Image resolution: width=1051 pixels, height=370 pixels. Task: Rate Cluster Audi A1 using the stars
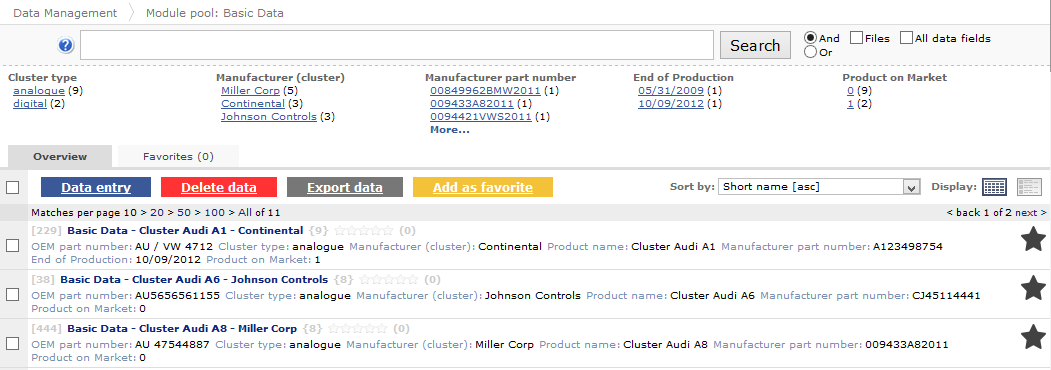click(363, 231)
